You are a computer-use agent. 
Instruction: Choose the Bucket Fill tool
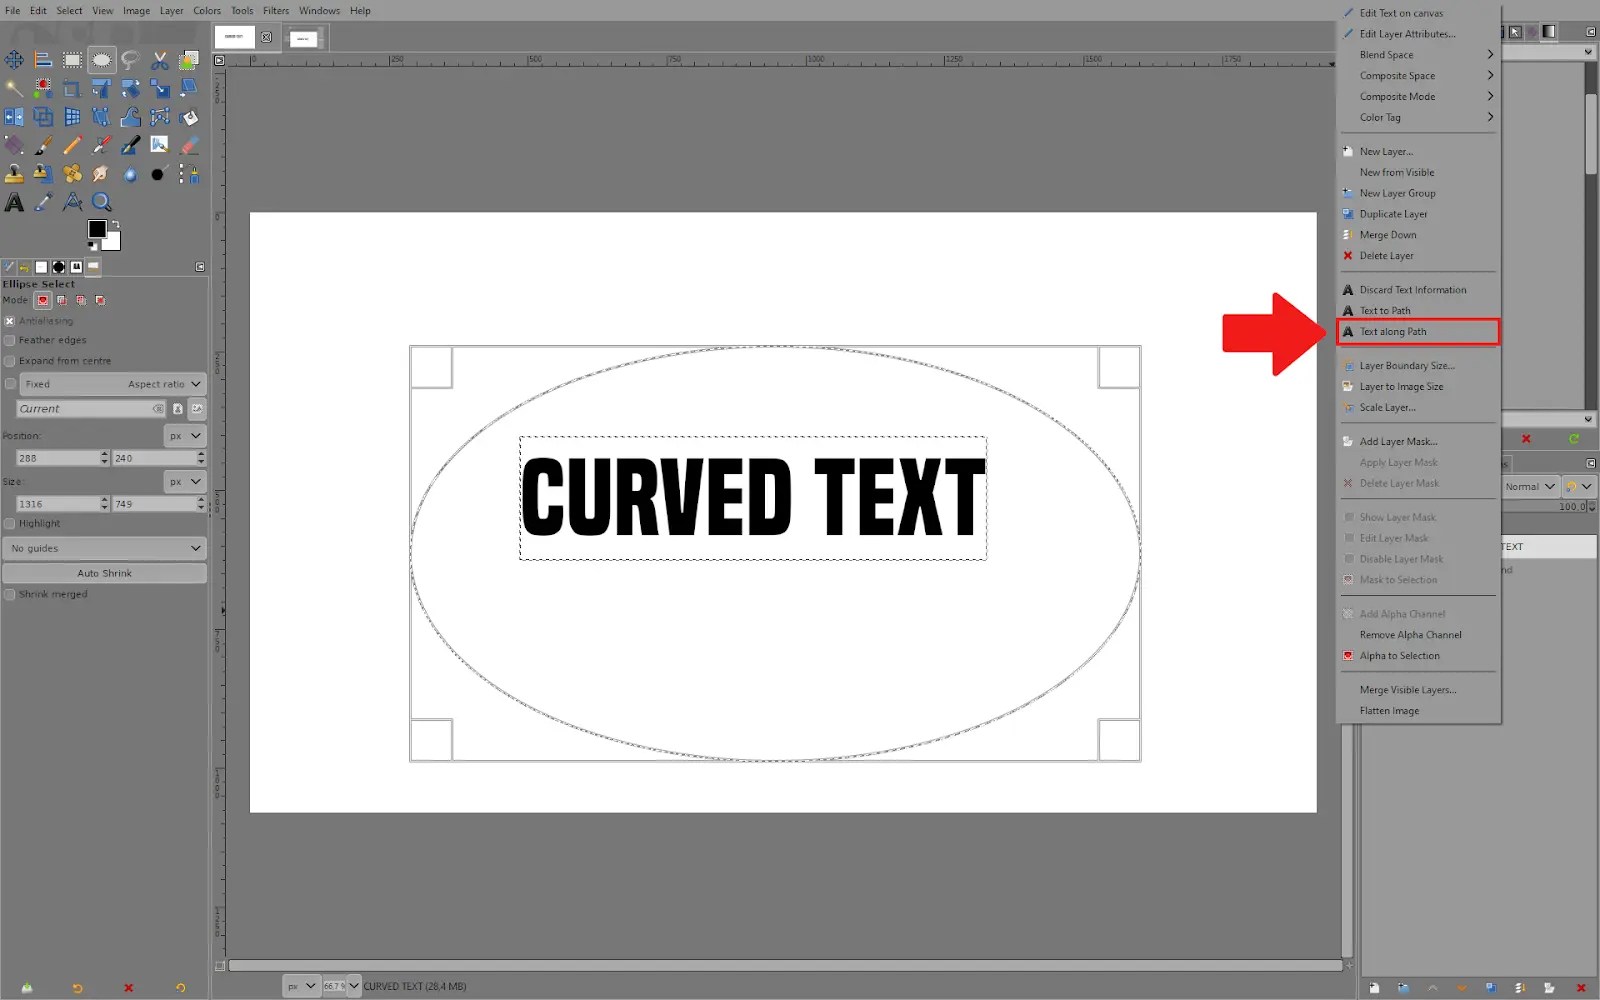(x=188, y=116)
